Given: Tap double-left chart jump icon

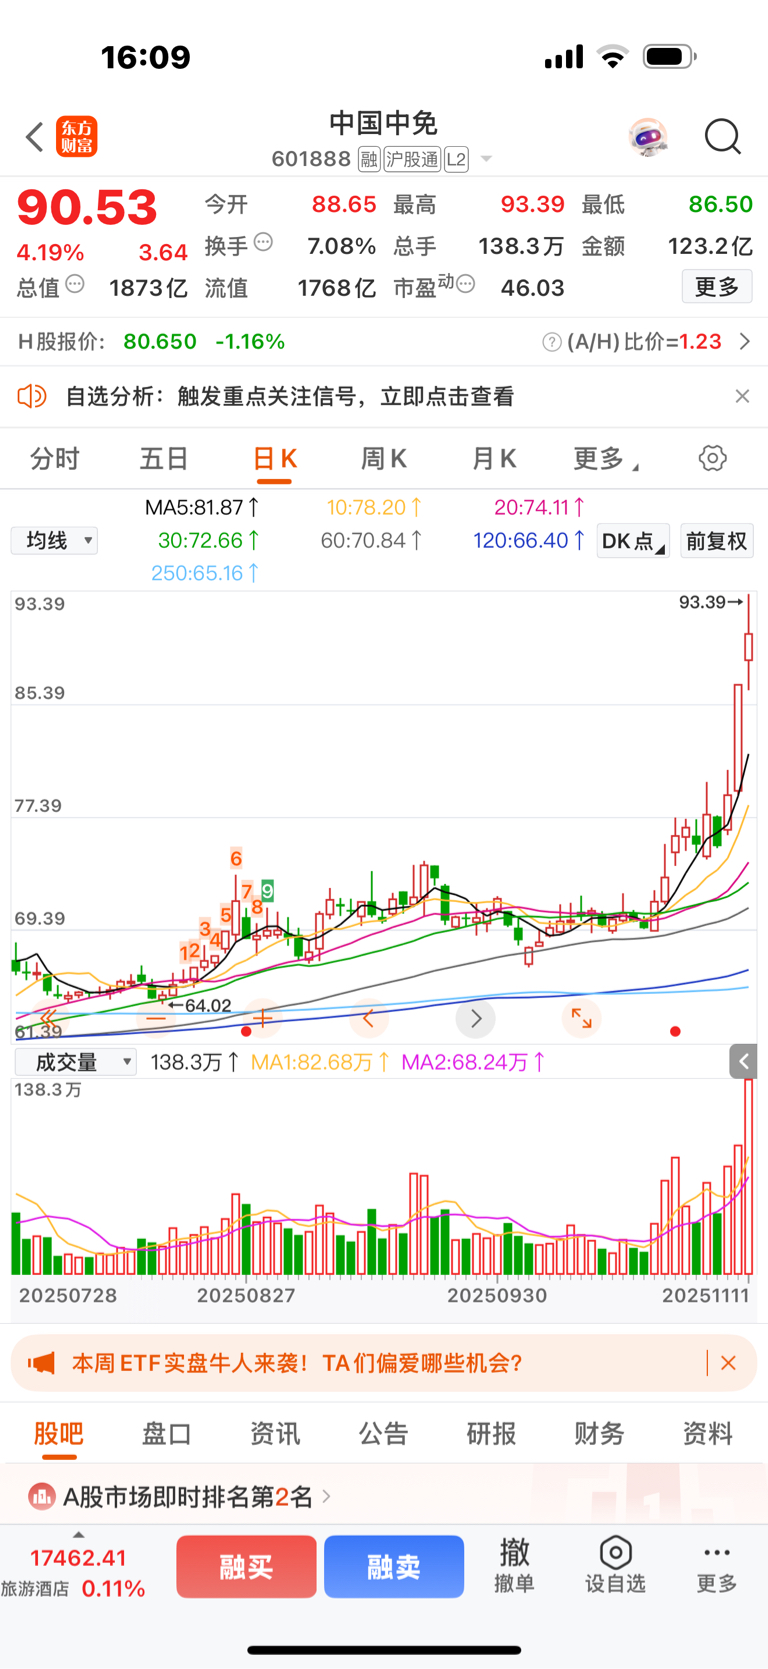Looking at the screenshot, I should click(47, 1018).
